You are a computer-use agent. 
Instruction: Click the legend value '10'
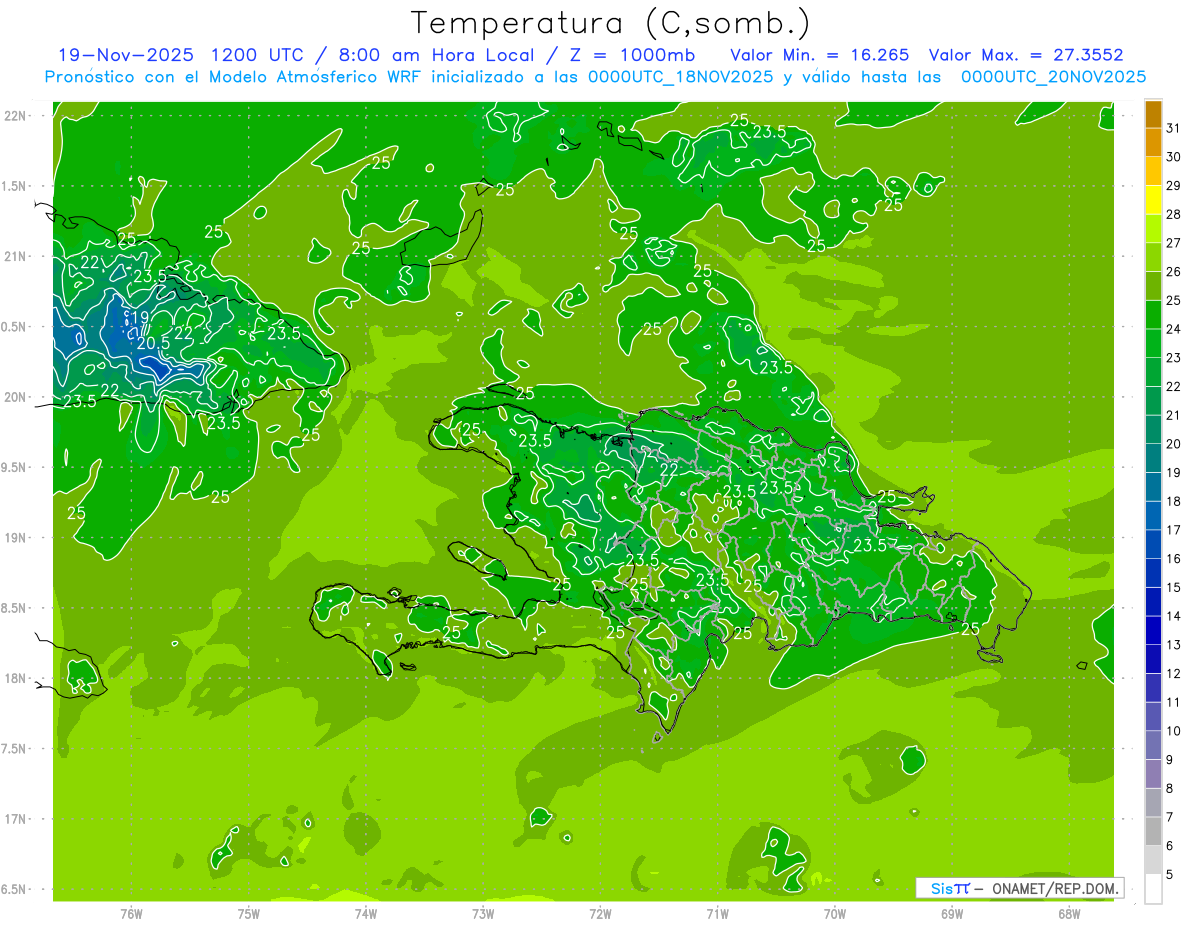tap(1174, 731)
